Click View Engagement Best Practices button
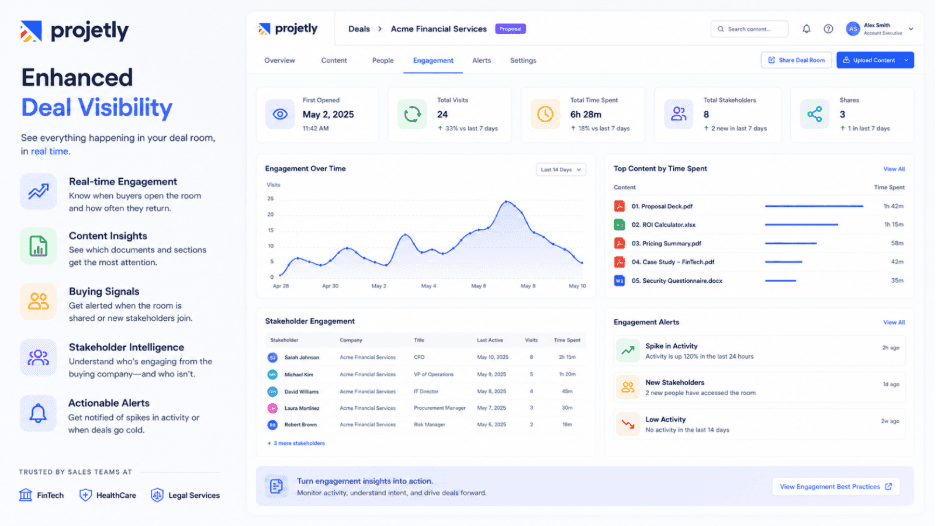This screenshot has width=936, height=526. 836,487
